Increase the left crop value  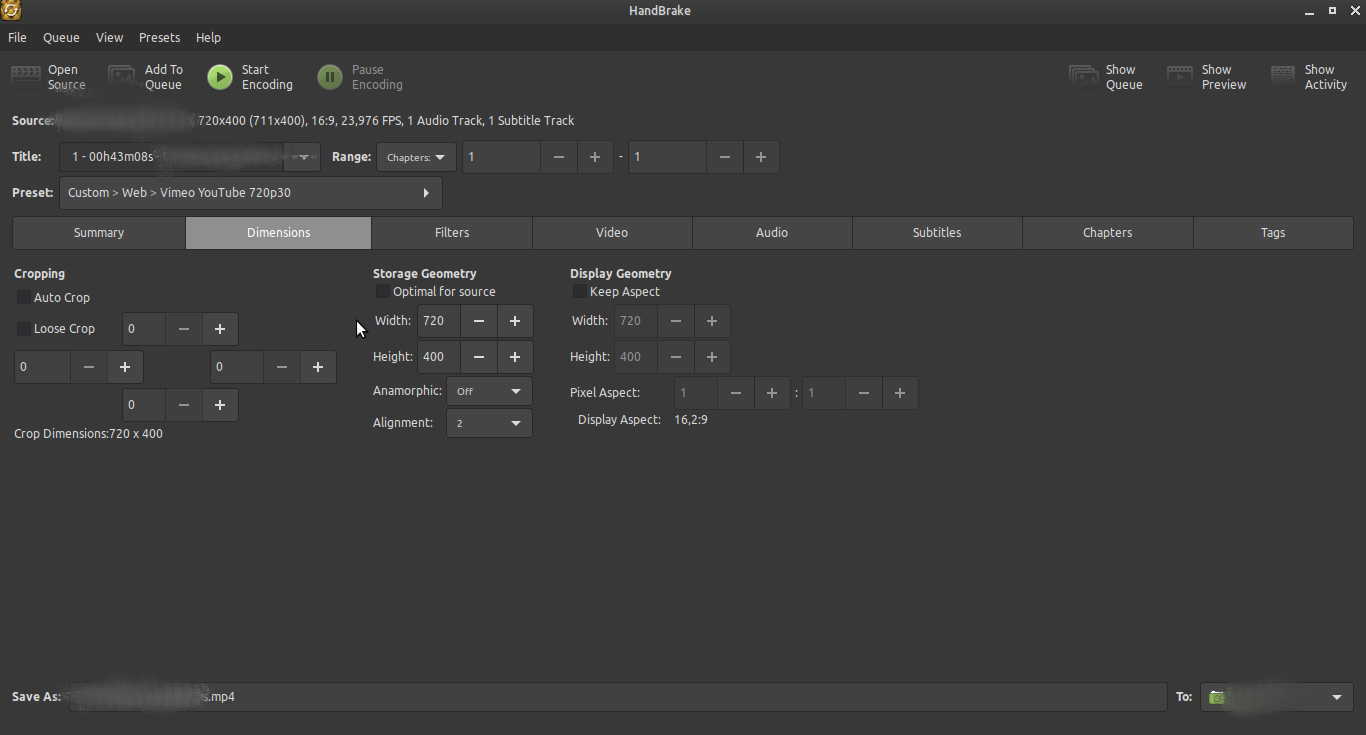(x=125, y=367)
